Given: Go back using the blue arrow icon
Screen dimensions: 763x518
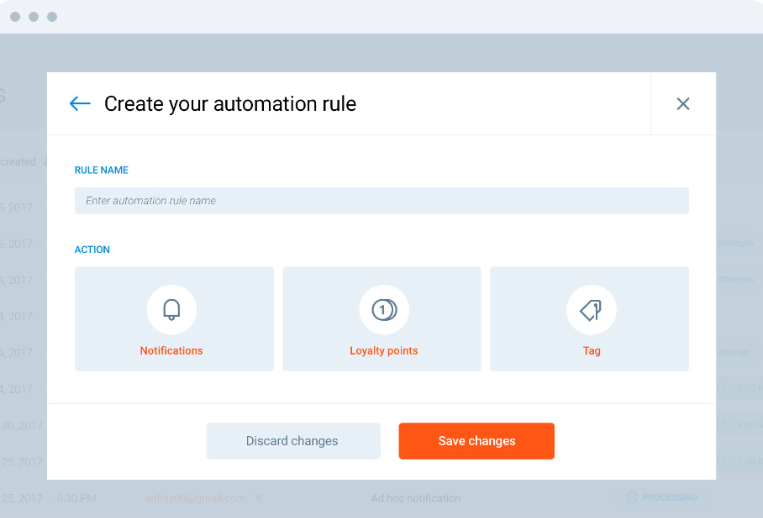Looking at the screenshot, I should [x=80, y=104].
